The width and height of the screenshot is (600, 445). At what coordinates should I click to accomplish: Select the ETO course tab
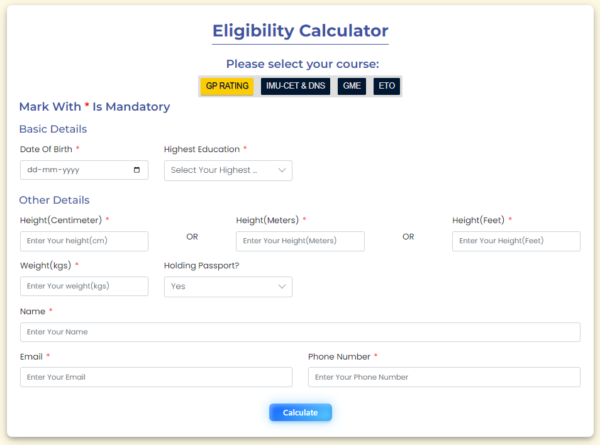pos(386,86)
